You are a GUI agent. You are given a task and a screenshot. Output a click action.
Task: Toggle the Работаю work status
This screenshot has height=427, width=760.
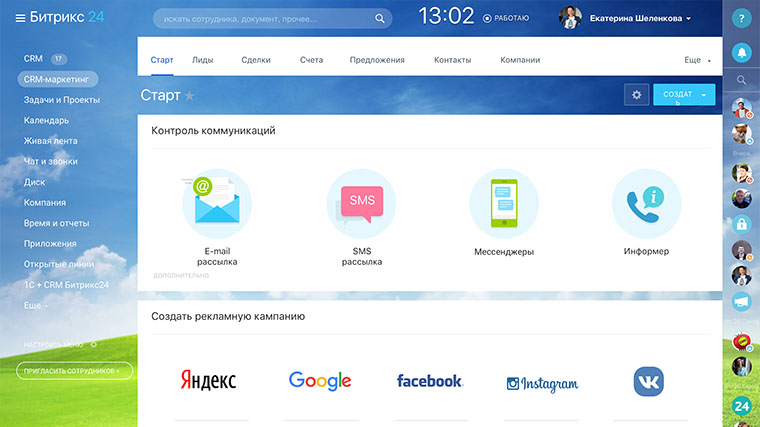[x=506, y=18]
